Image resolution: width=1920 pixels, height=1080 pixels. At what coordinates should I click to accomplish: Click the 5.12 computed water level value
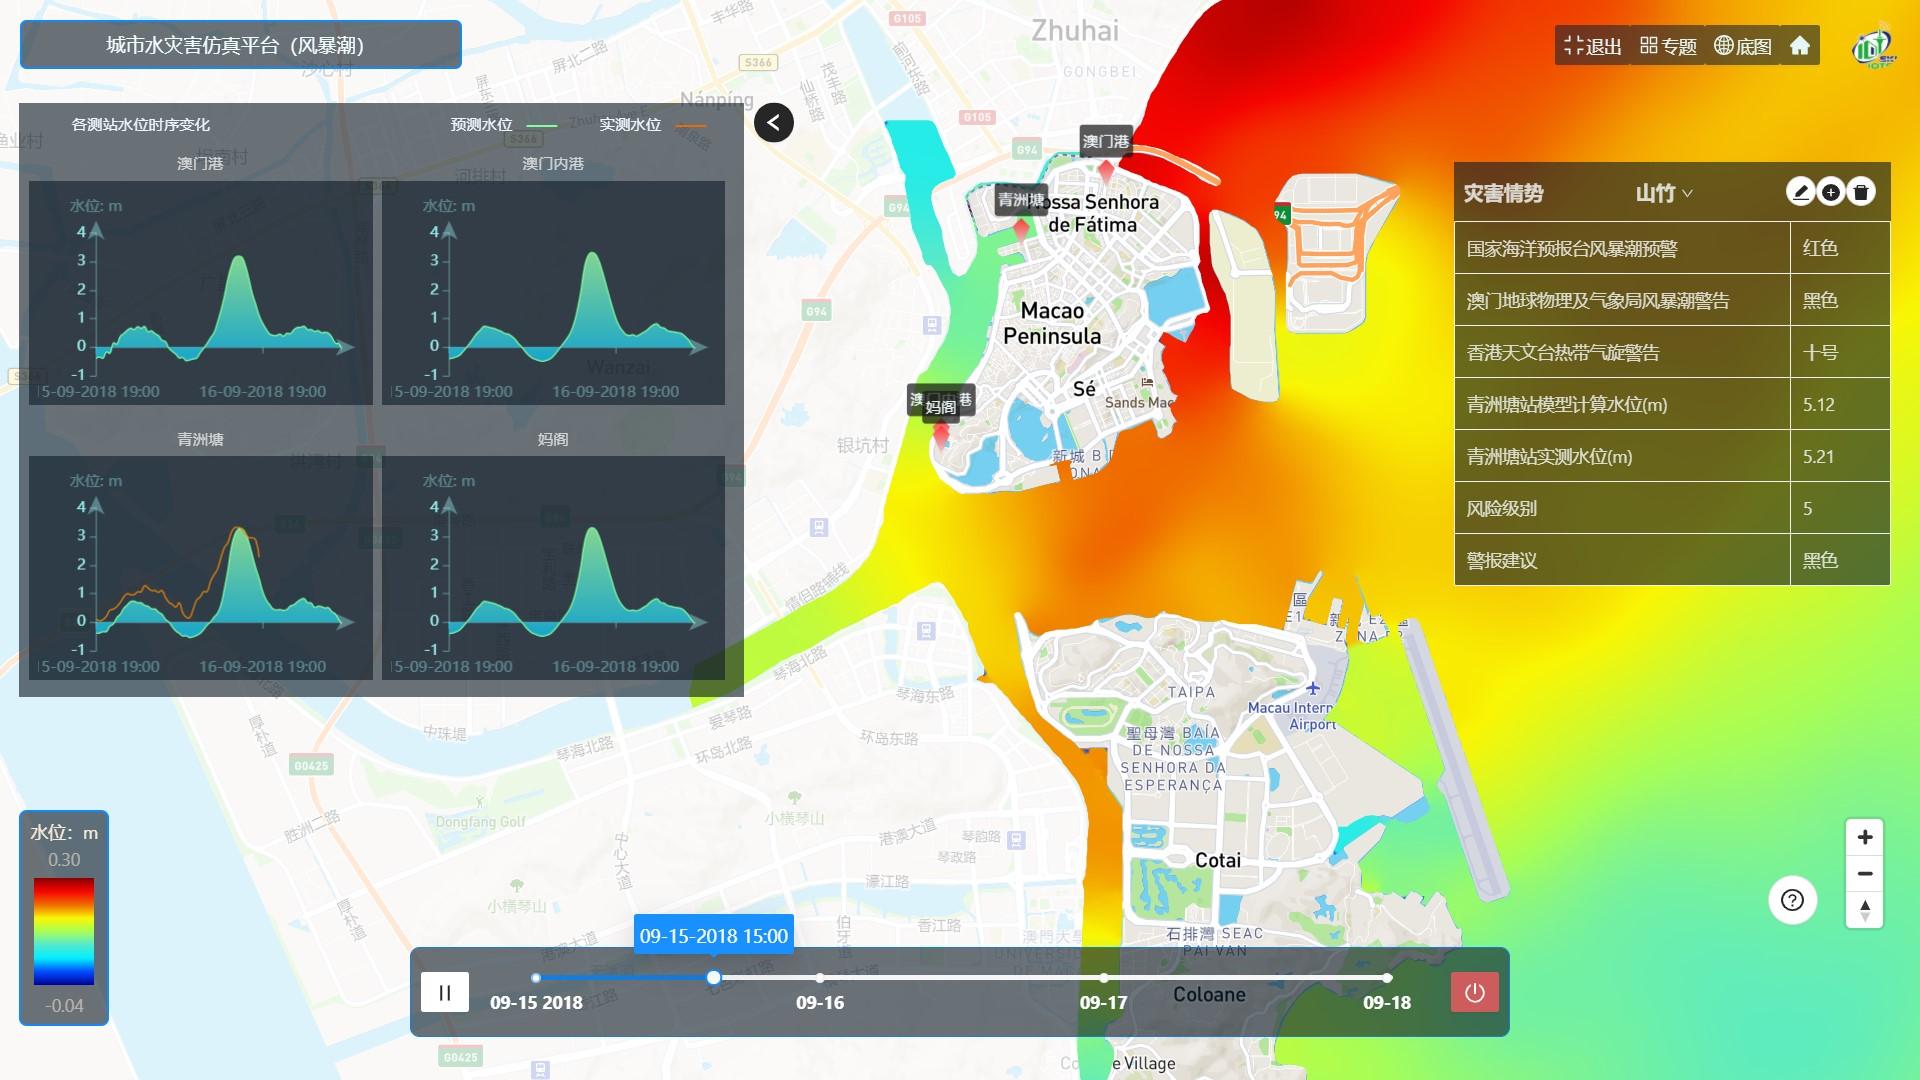coord(1818,405)
